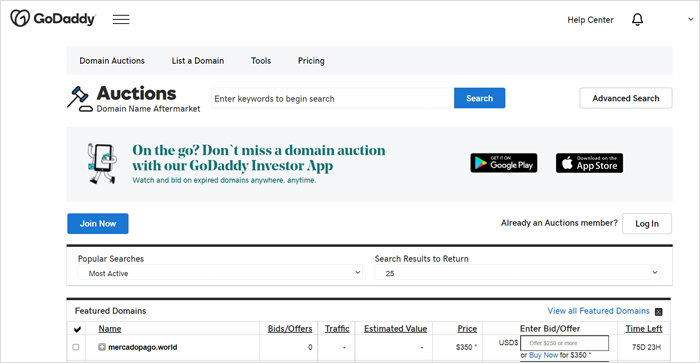Open the Popular Searches dropdown
The height and width of the screenshot is (363, 700).
tap(220, 273)
